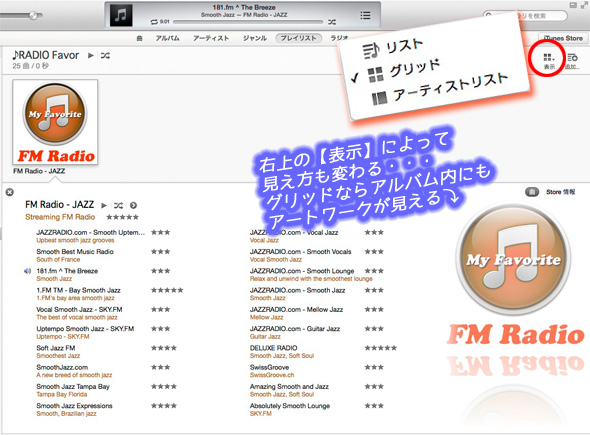The height and width of the screenshot is (435, 590).
Task: Close the FM Radio - JAZZ album panel
Action: (10, 192)
